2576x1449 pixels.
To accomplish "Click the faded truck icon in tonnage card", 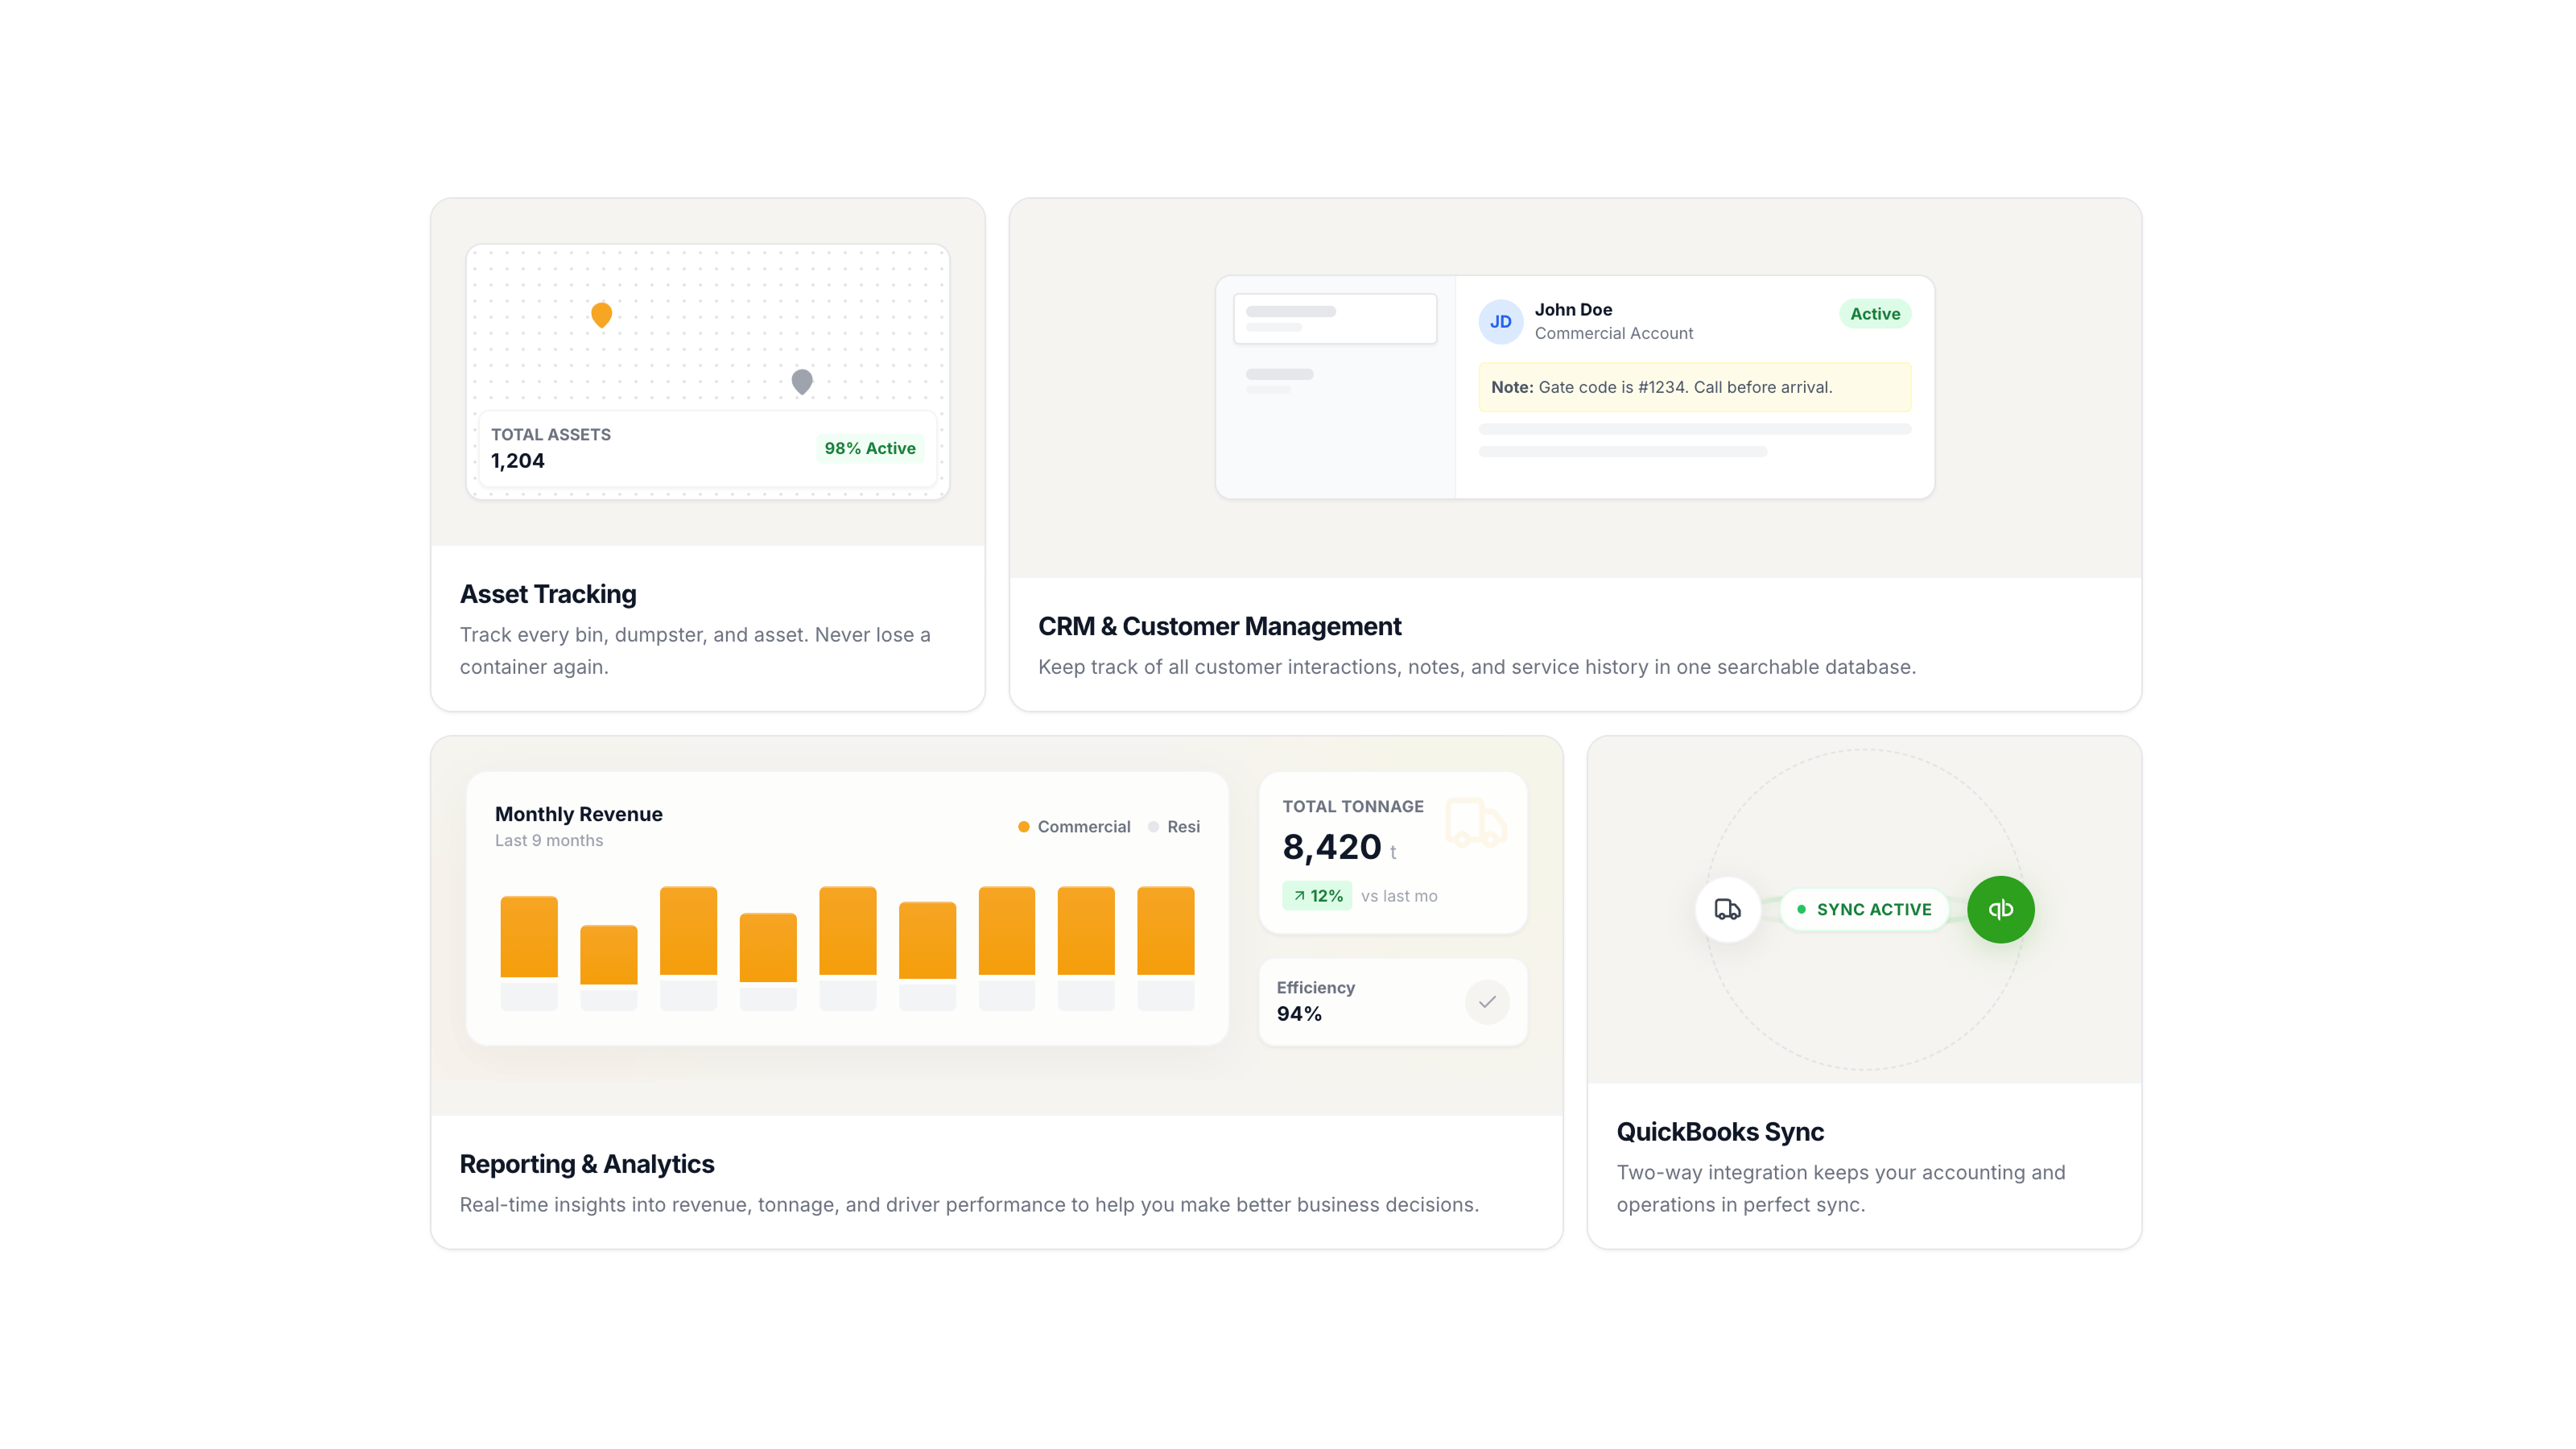I will click(x=1475, y=823).
